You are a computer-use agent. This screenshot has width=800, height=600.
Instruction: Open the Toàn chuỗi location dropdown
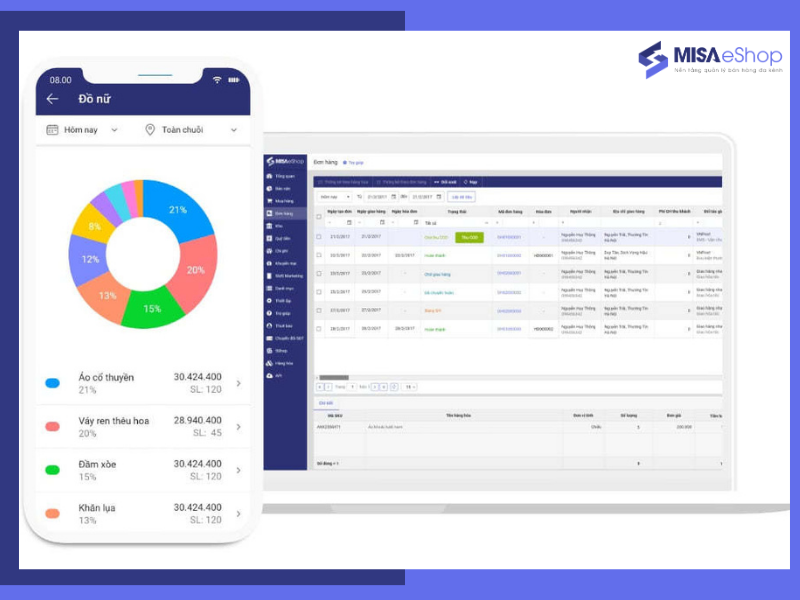pyautogui.click(x=191, y=130)
